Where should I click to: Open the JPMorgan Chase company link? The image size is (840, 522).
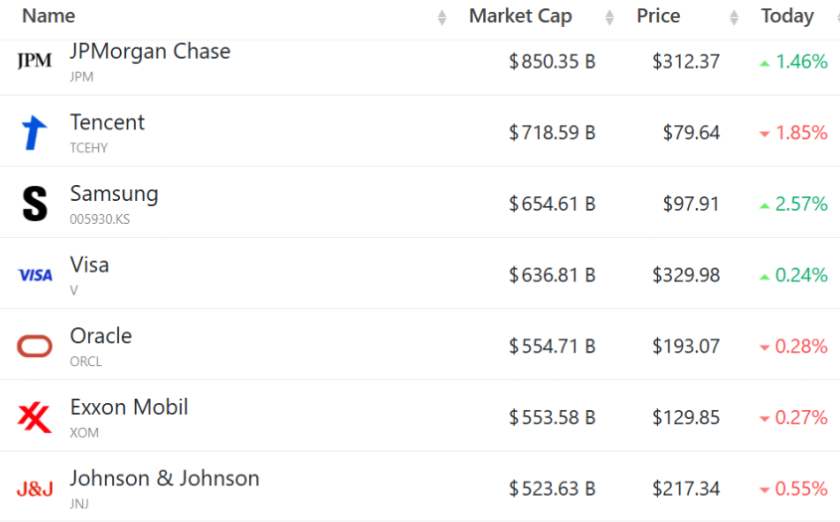[x=150, y=51]
